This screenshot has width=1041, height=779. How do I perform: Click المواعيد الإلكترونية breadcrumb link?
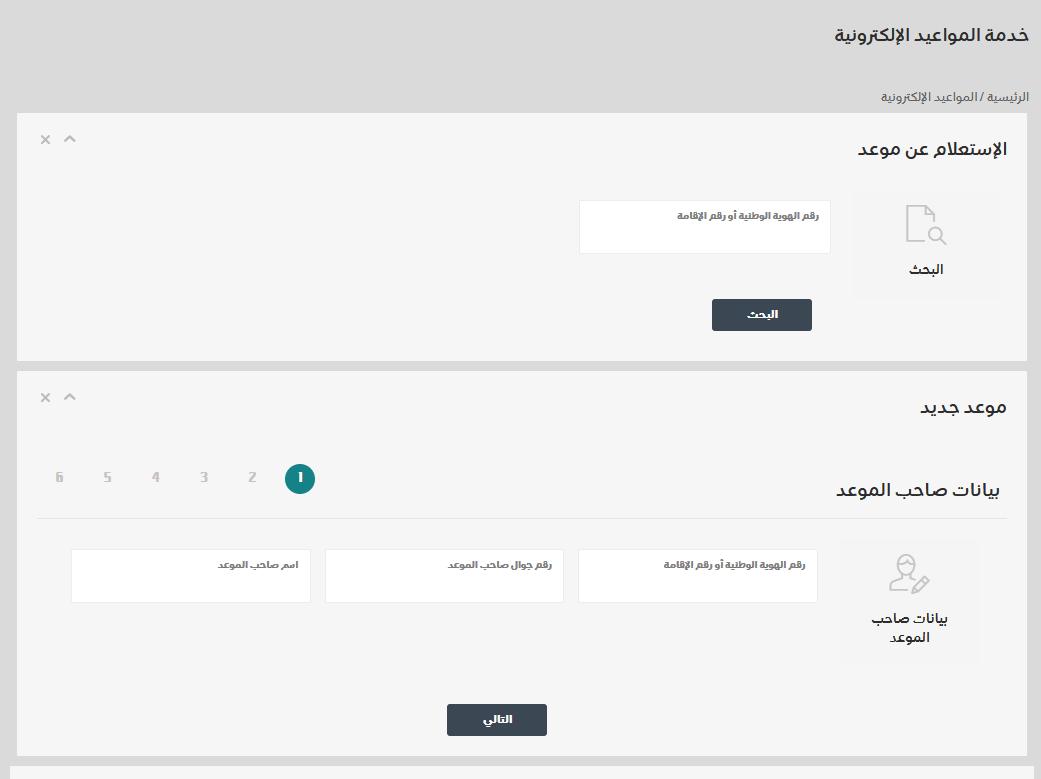coord(929,97)
